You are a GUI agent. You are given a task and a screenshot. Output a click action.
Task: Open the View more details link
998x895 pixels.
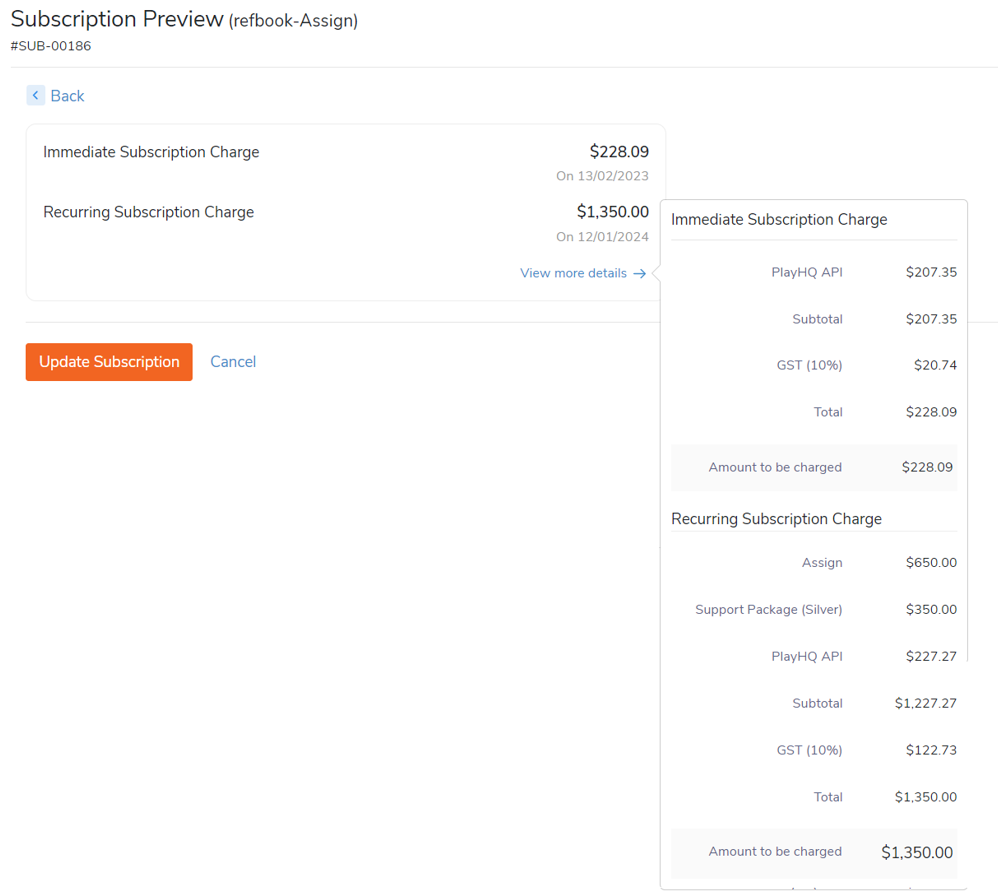click(573, 273)
